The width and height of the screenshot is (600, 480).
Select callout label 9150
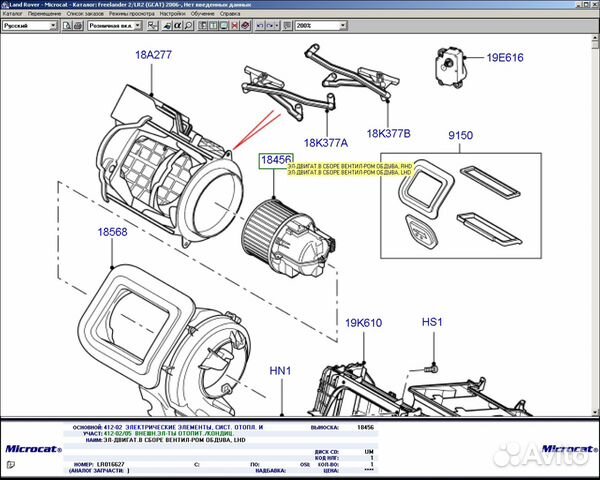(x=460, y=135)
